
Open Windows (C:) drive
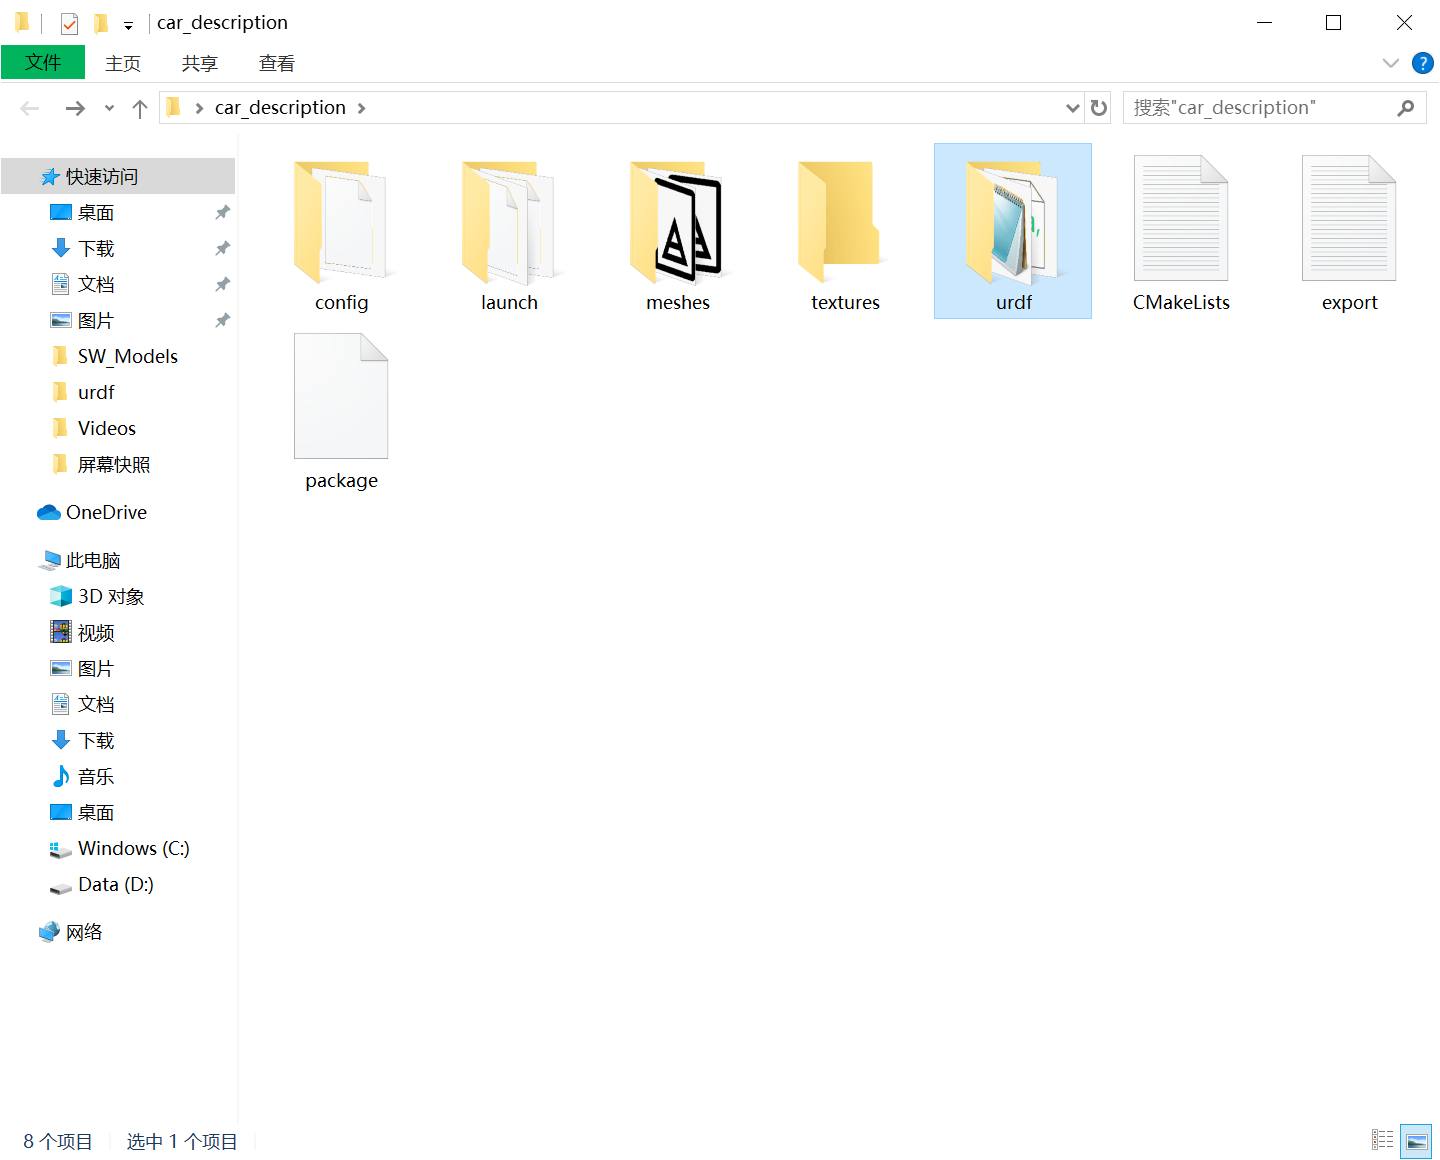point(119,848)
